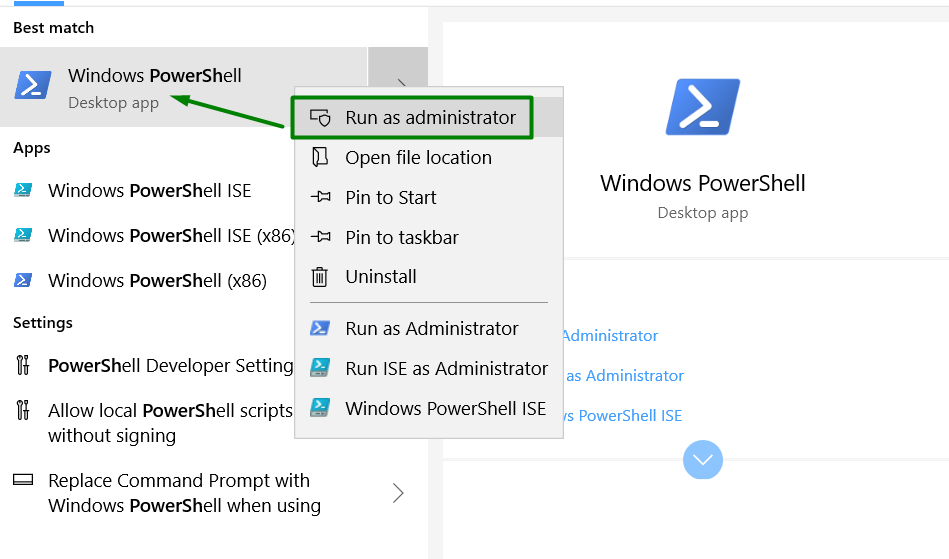
Task: Click the large PowerShell logo in preview pane
Action: coord(703,106)
